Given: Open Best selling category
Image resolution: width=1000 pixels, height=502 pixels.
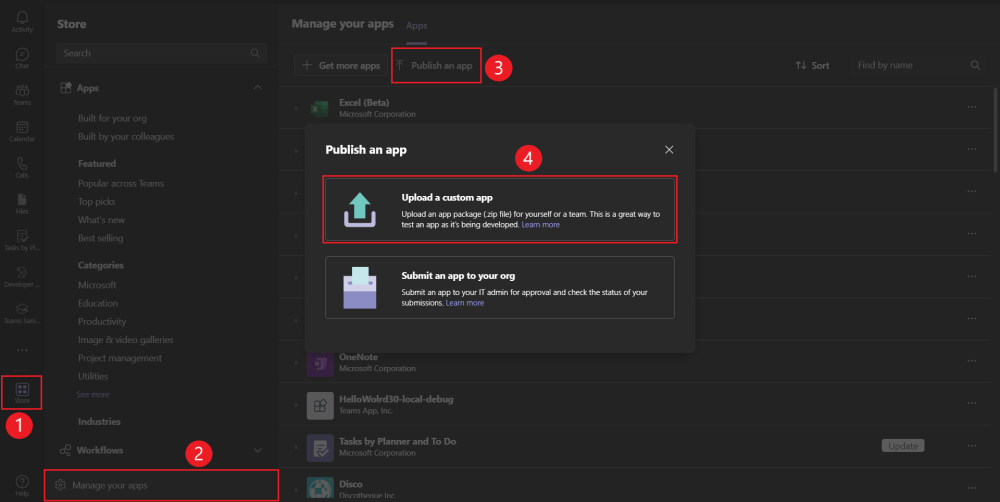Looking at the screenshot, I should pyautogui.click(x=100, y=238).
